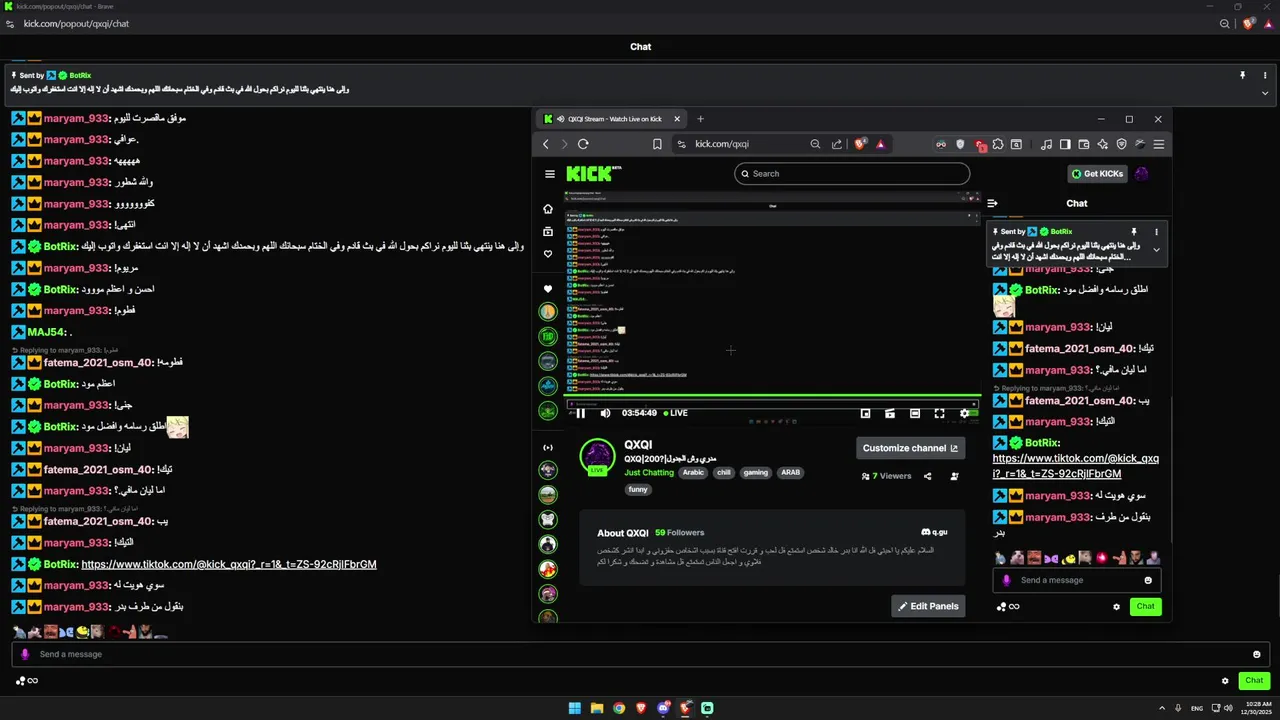This screenshot has width=1280, height=720.
Task: Click Send a message field in inner chat
Action: tap(1077, 580)
